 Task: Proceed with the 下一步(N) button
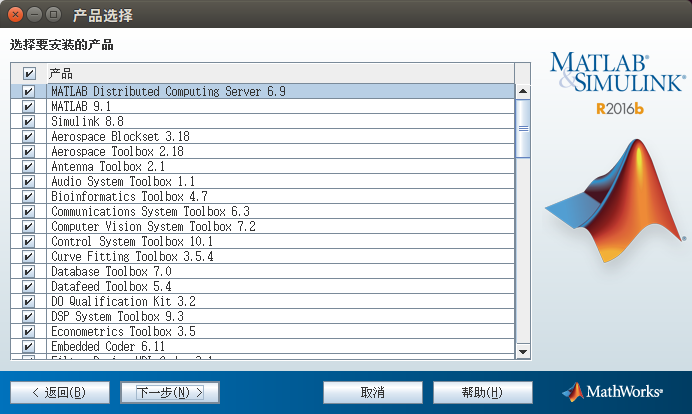tap(170, 392)
